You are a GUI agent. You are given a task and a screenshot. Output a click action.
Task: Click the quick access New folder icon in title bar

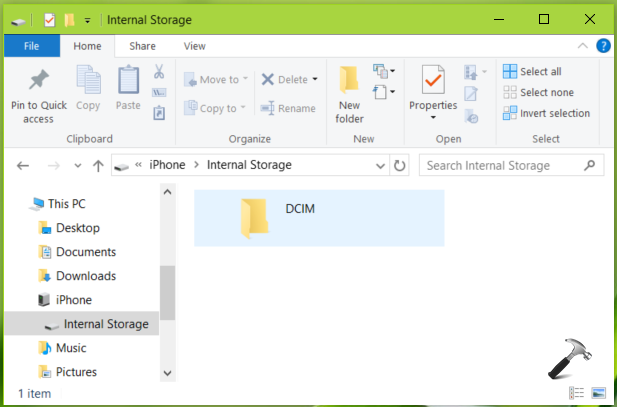click(x=69, y=20)
